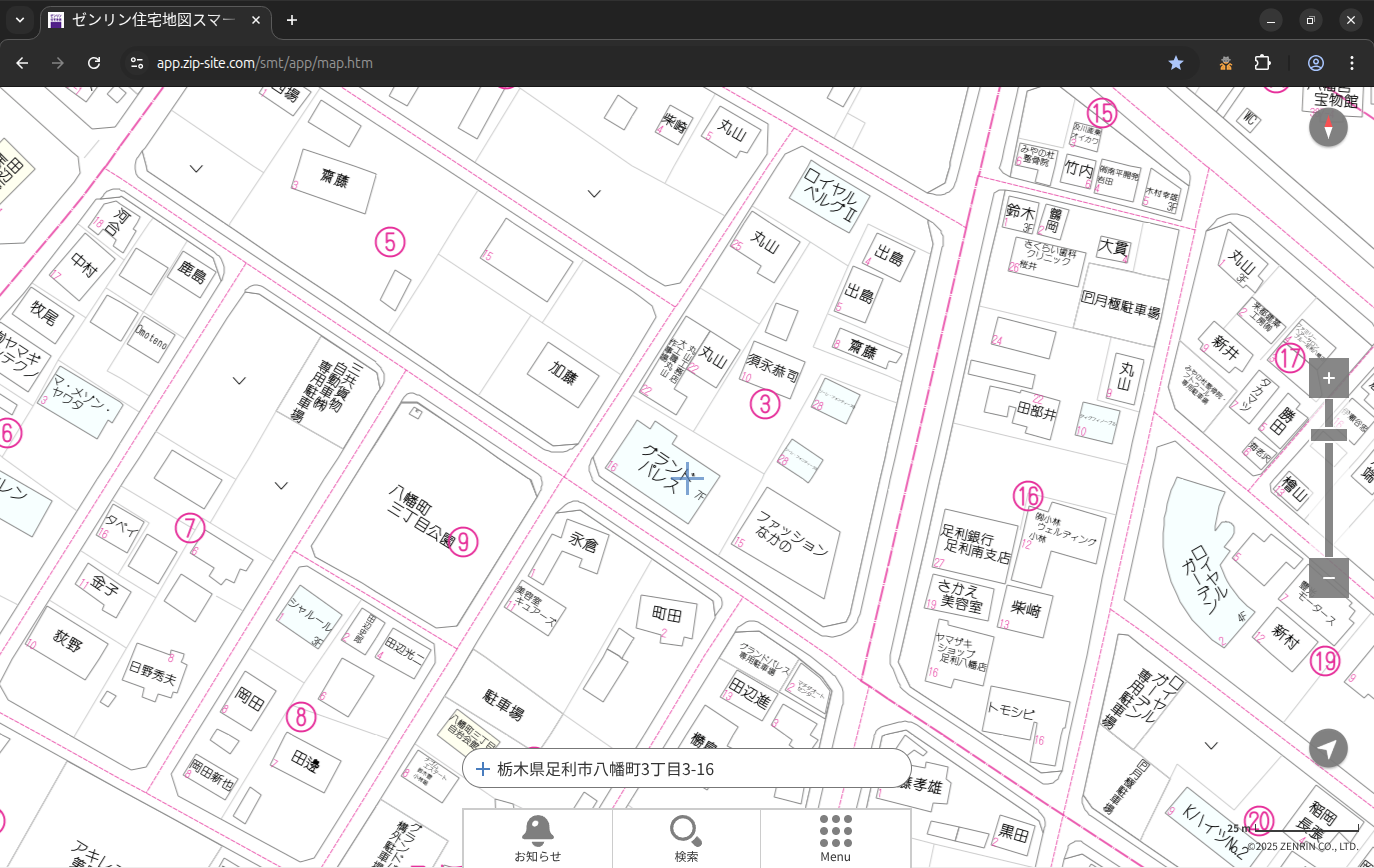View site information icon in address bar

pyautogui.click(x=137, y=63)
